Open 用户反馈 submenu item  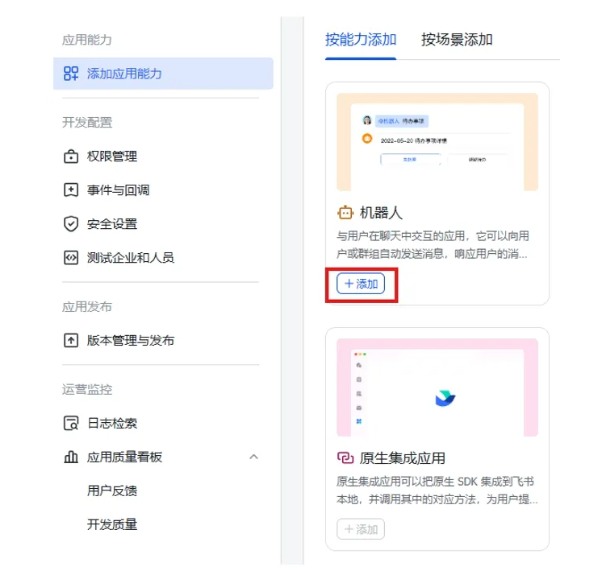click(112, 491)
